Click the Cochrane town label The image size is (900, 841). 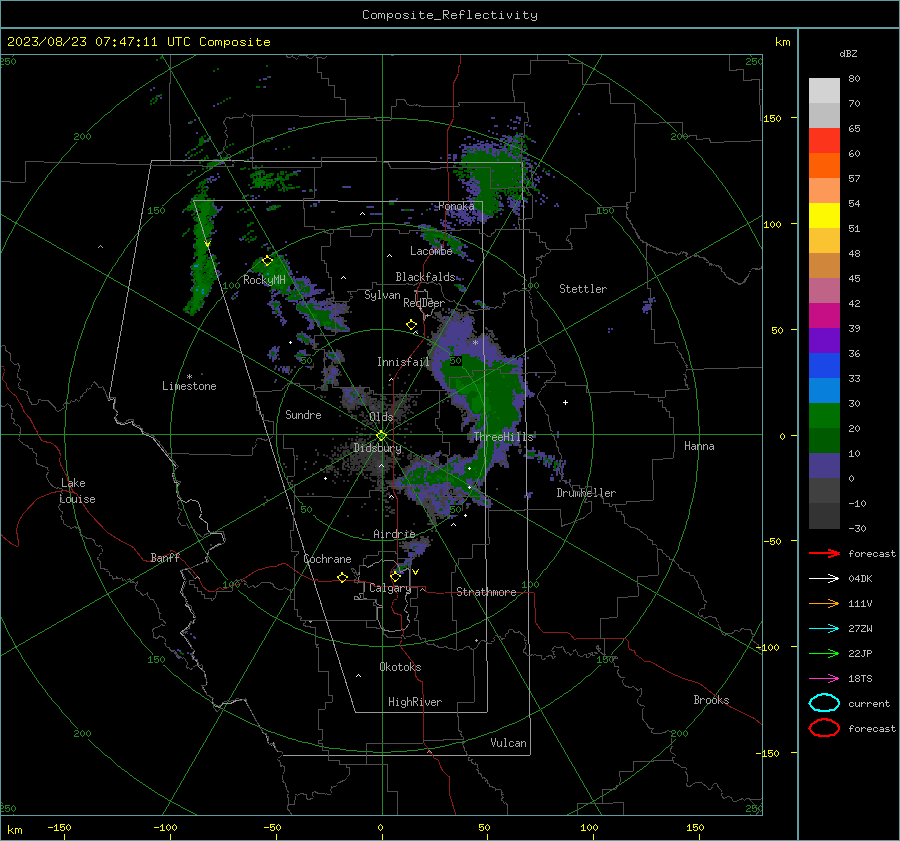tap(327, 559)
